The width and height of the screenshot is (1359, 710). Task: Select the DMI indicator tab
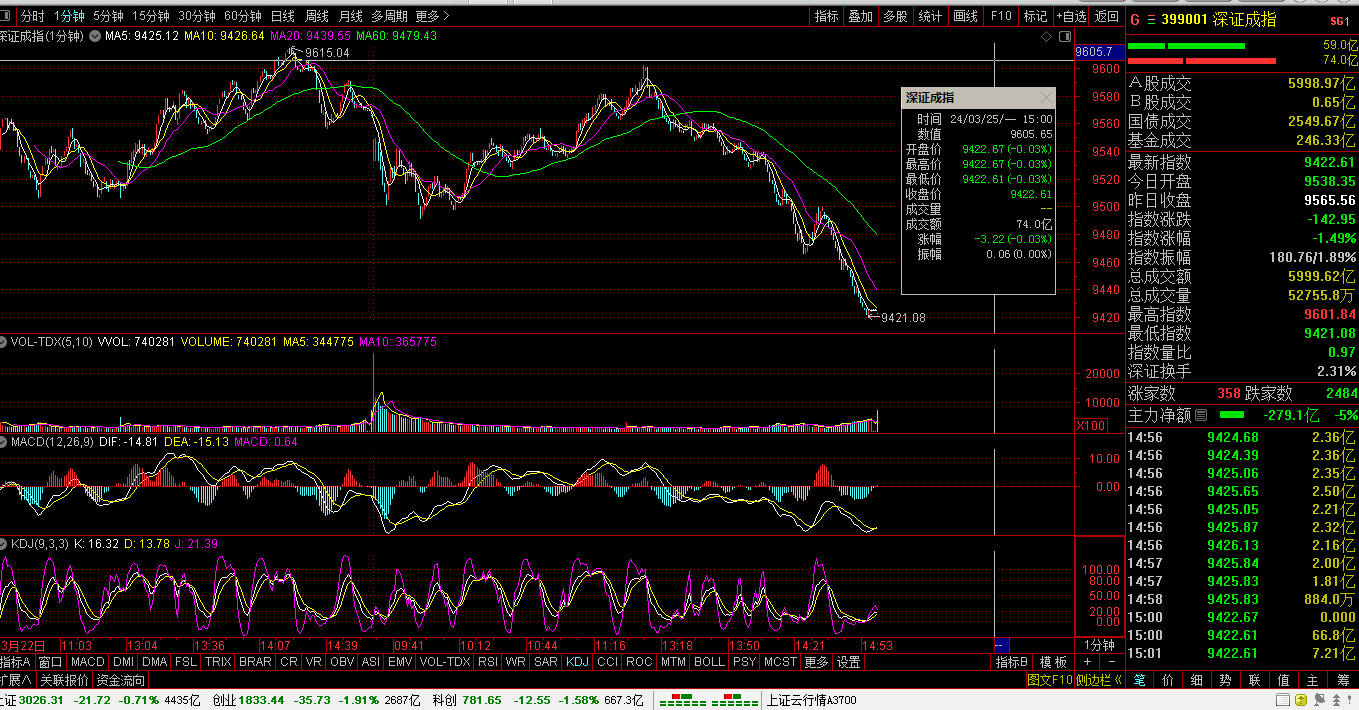[124, 662]
